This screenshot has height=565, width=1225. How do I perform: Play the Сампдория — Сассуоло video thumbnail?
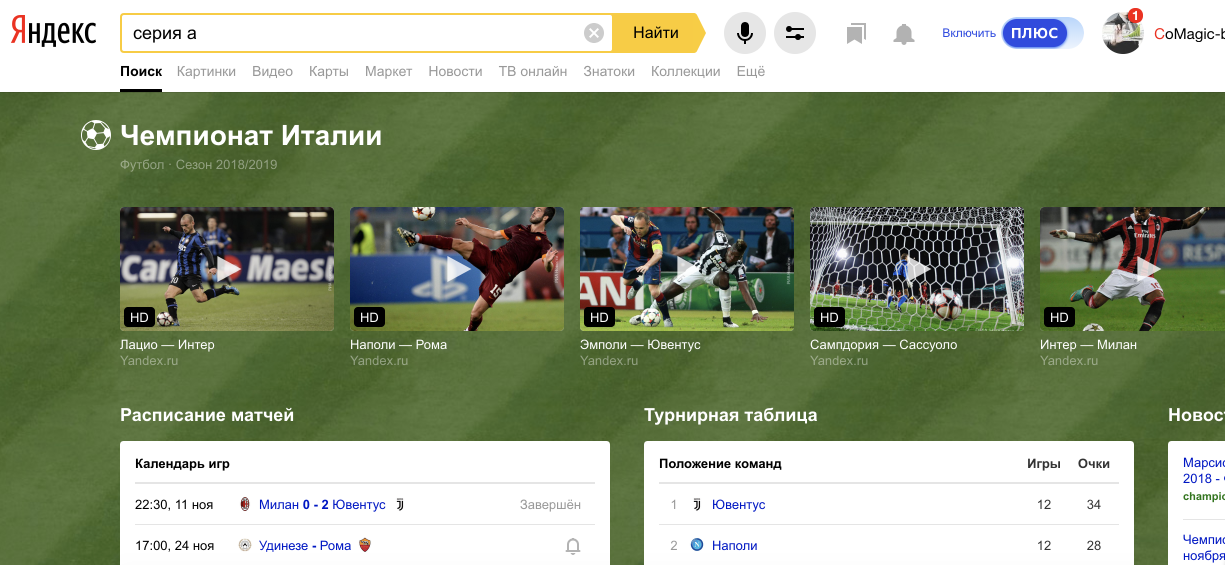tap(917, 269)
